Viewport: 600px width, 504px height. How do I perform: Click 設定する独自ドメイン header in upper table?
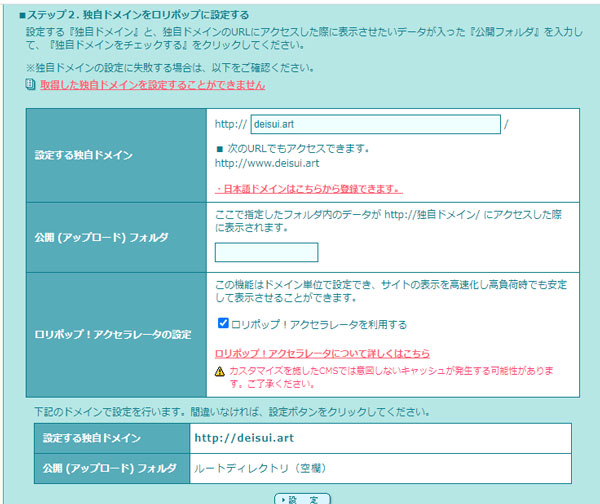[x=116, y=155]
